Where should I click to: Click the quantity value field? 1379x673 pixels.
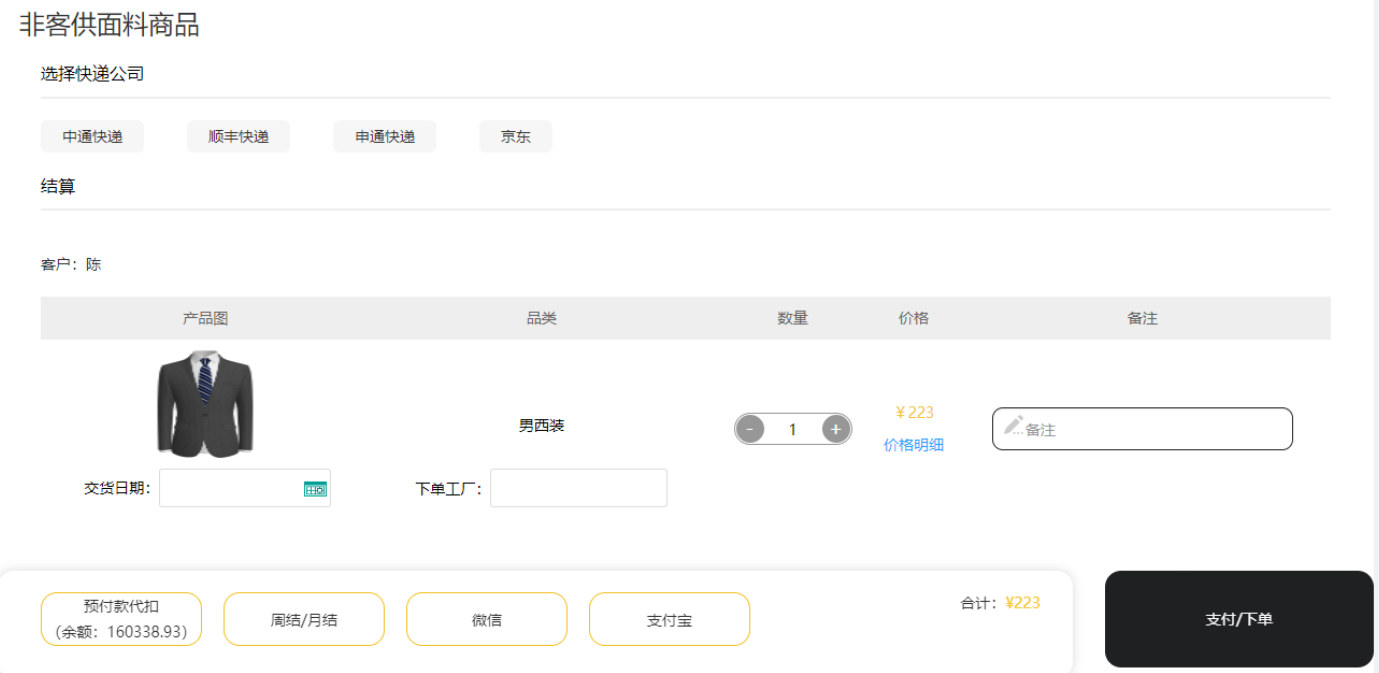pyautogui.click(x=793, y=429)
